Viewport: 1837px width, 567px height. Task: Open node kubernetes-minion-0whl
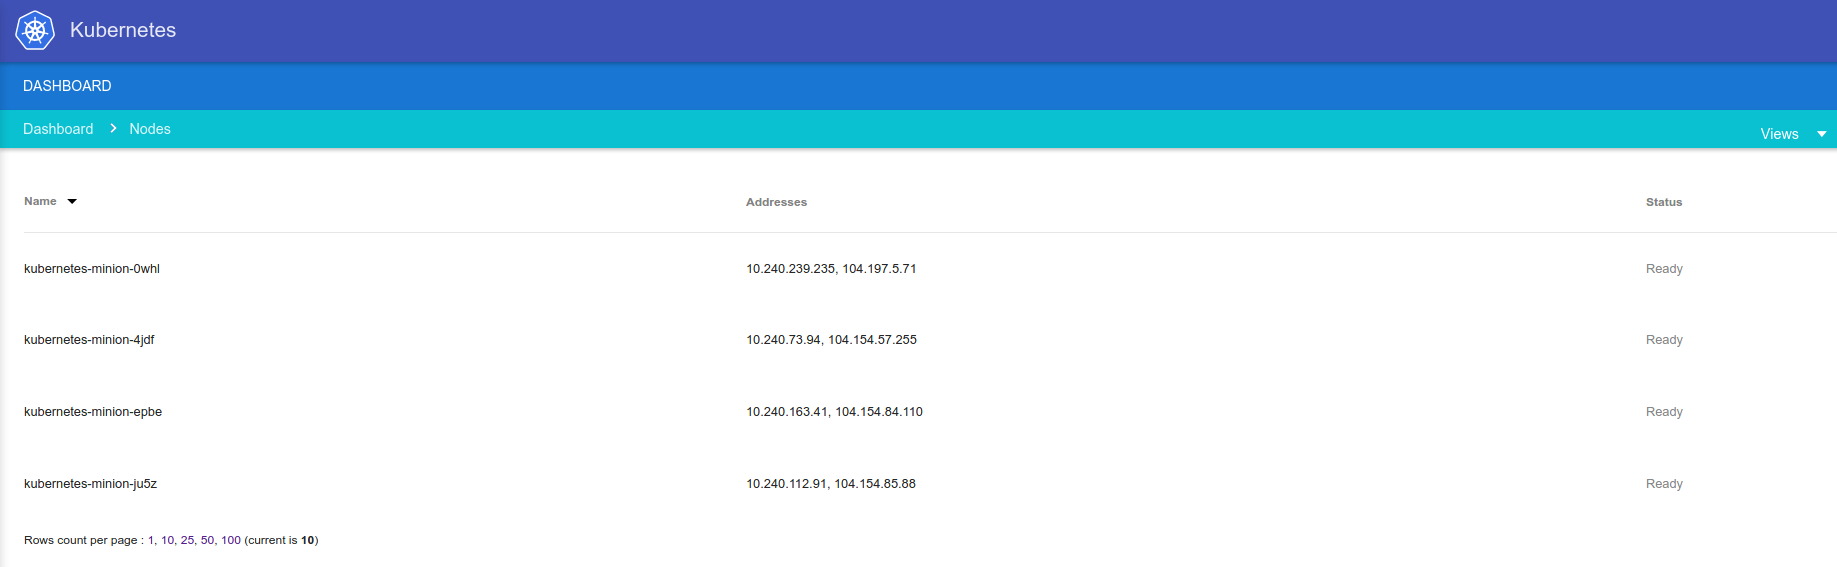(92, 269)
